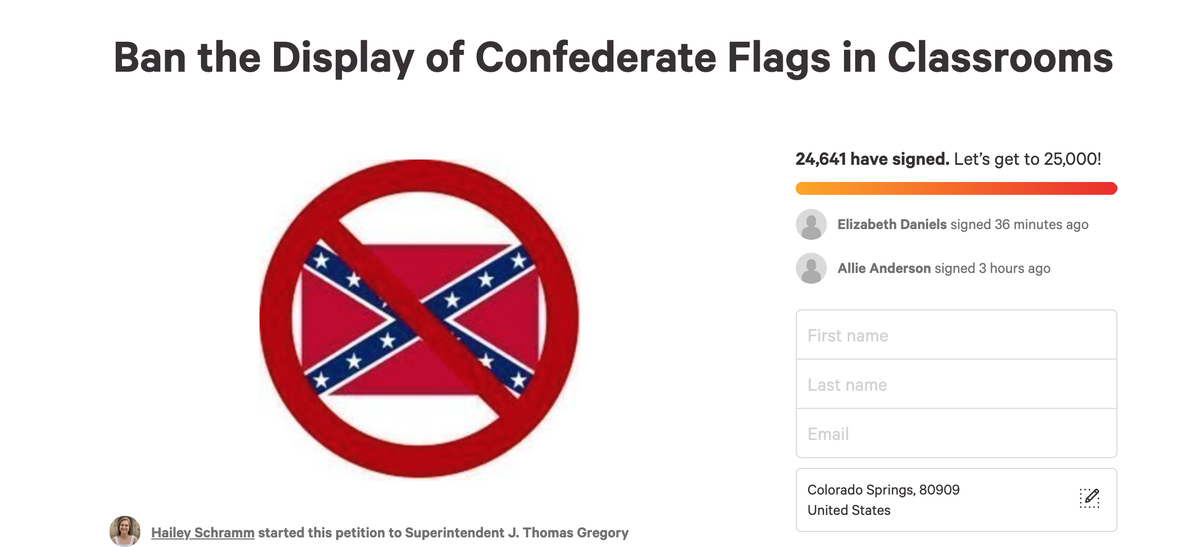
Task: Click Allie Anderson's avatar icon
Action: (x=811, y=268)
